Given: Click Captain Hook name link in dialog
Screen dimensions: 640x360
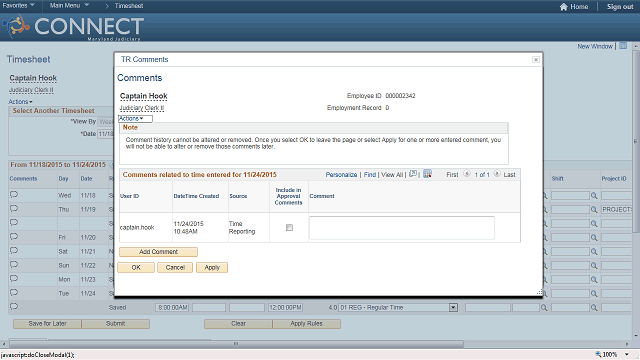Looking at the screenshot, I should 144,96.
